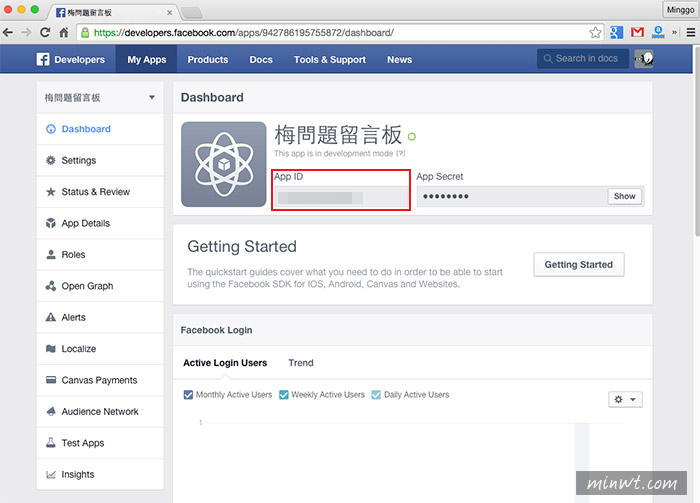Click the browser address bar URL

244,33
